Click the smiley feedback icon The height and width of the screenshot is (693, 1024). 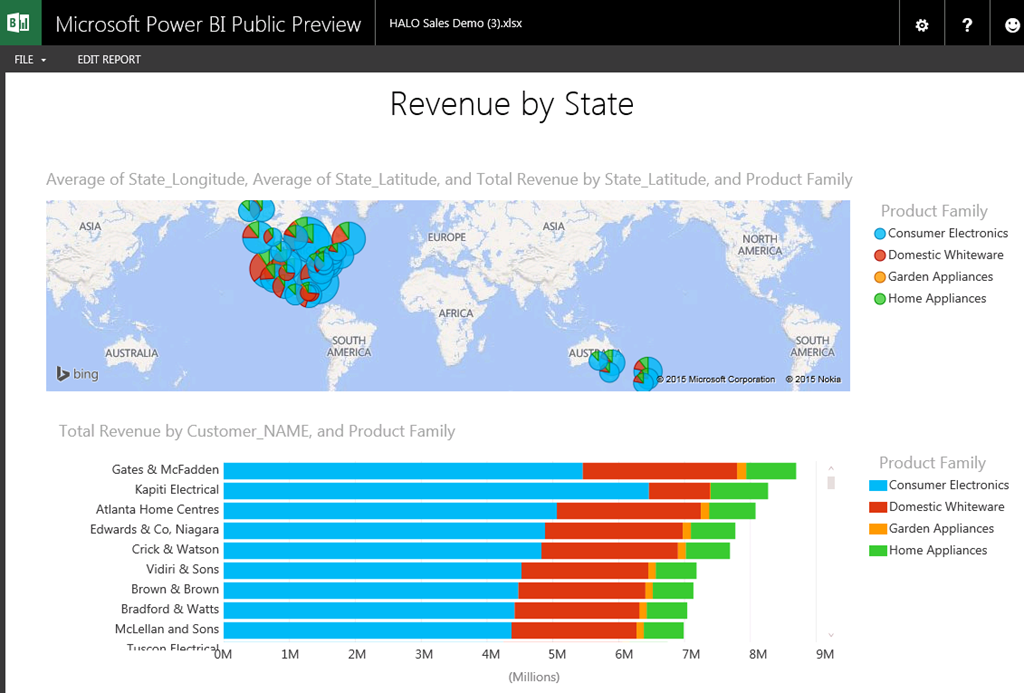pos(1011,25)
